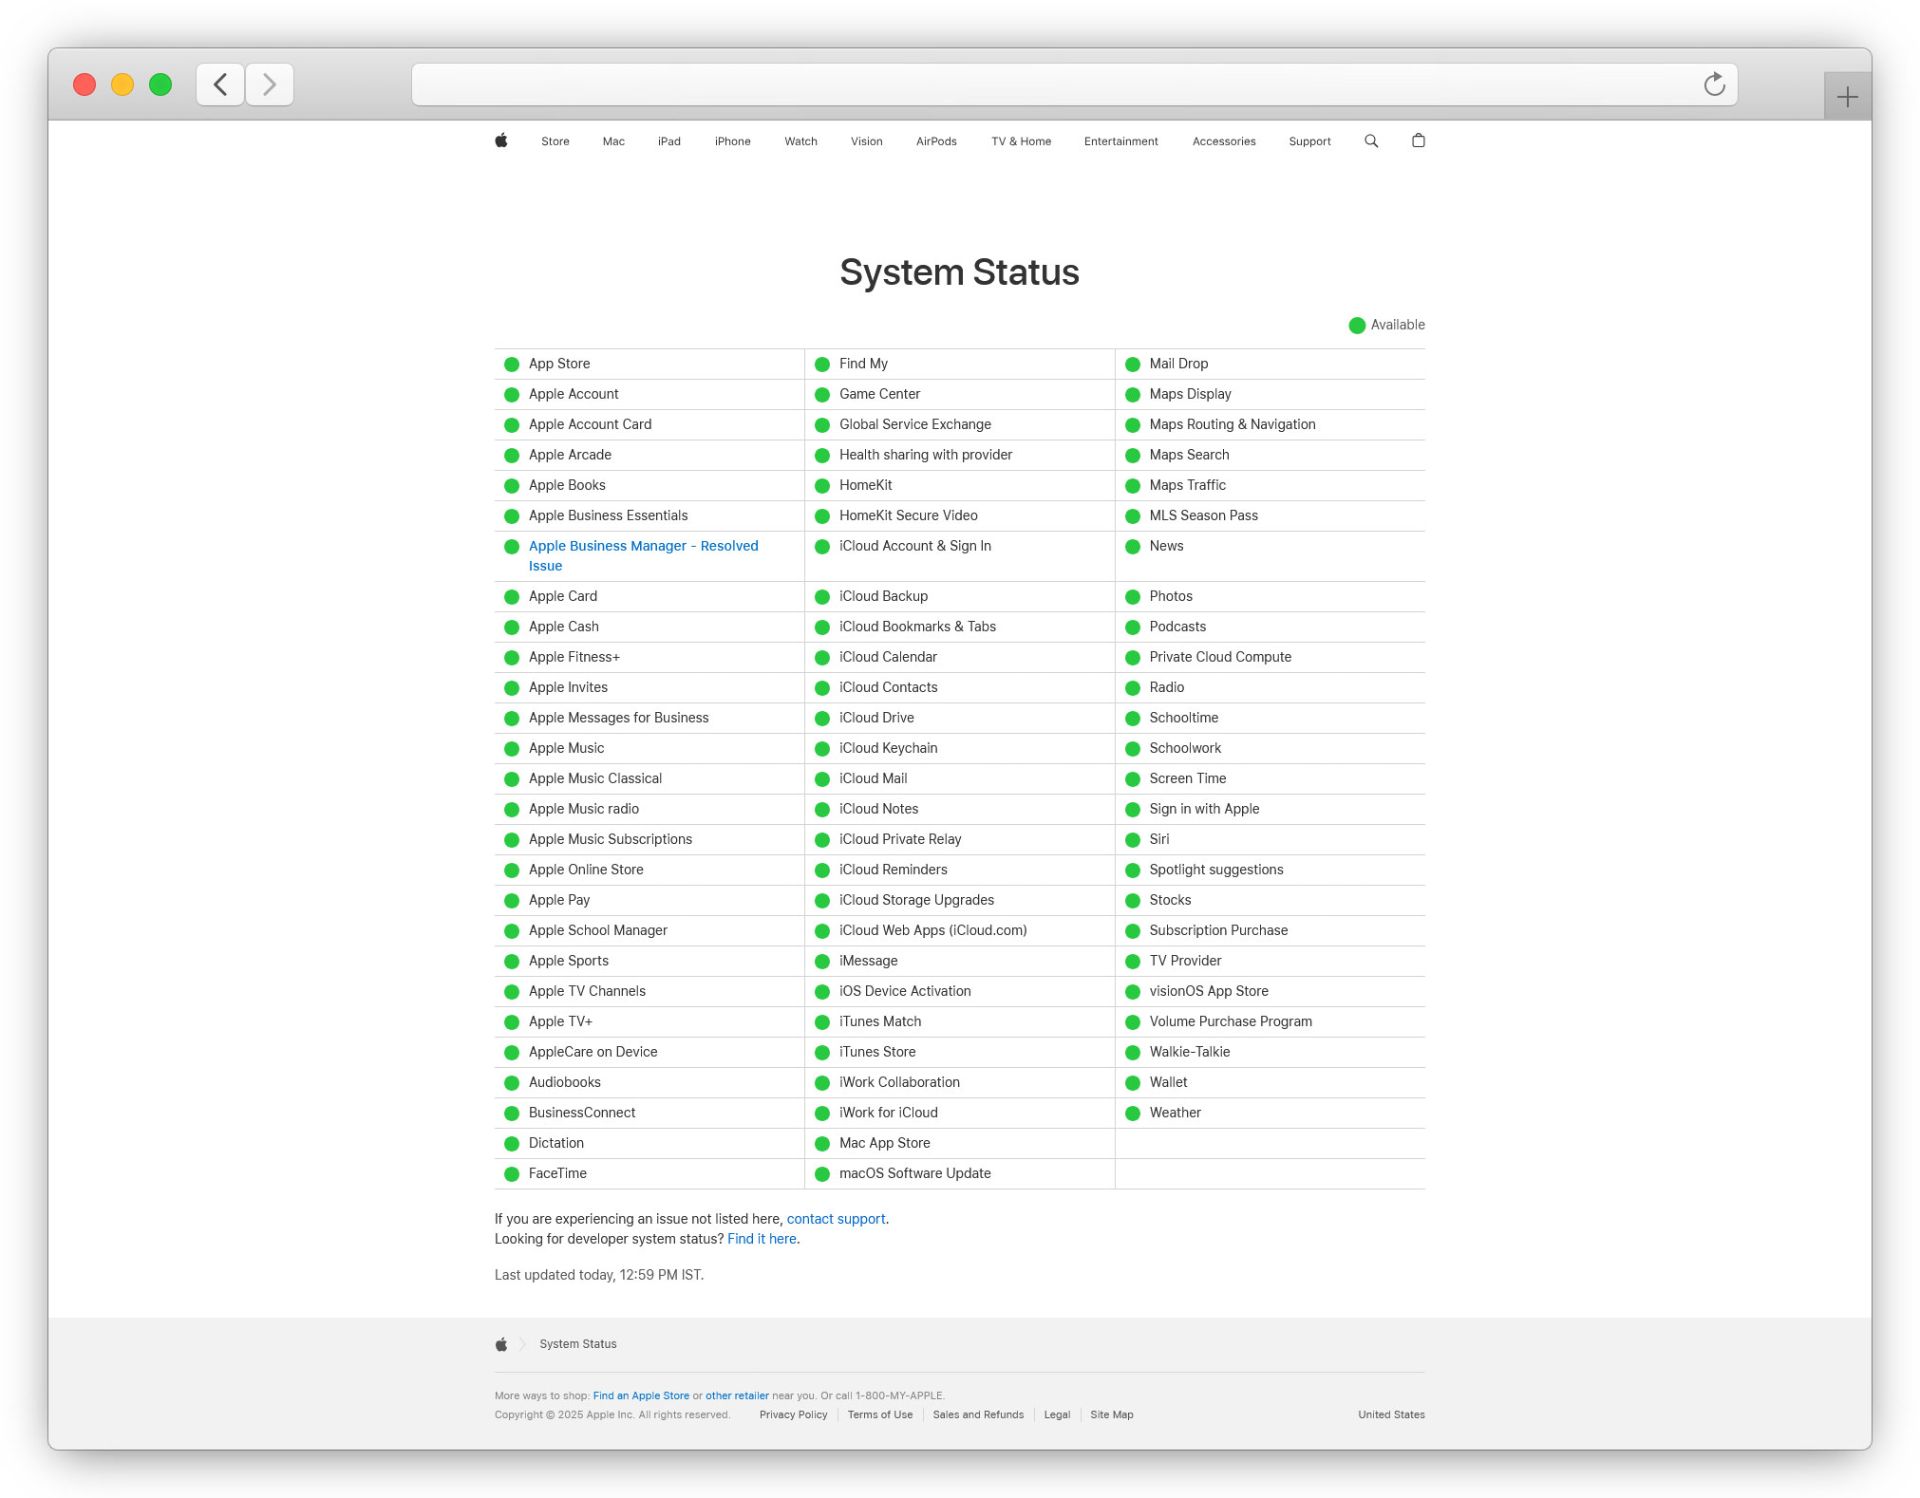Click the Privacy Policy footer link
The height and width of the screenshot is (1498, 1920).
(x=793, y=1414)
